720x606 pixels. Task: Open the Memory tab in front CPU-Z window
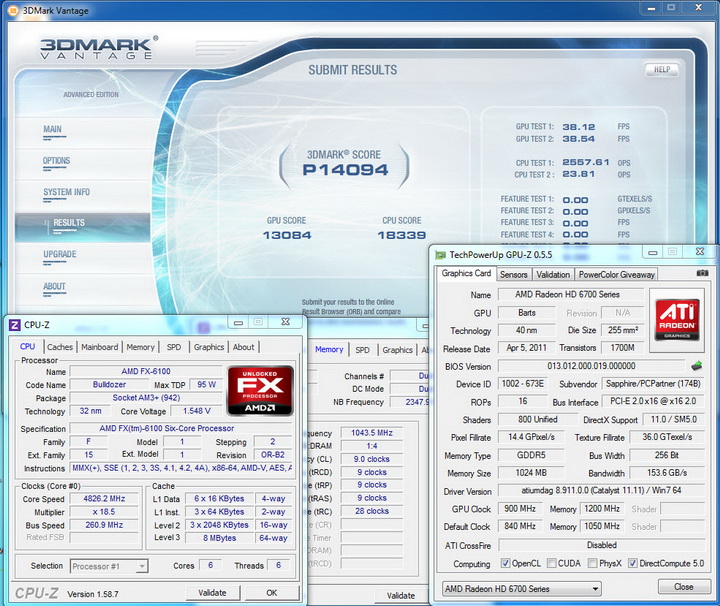pos(141,347)
